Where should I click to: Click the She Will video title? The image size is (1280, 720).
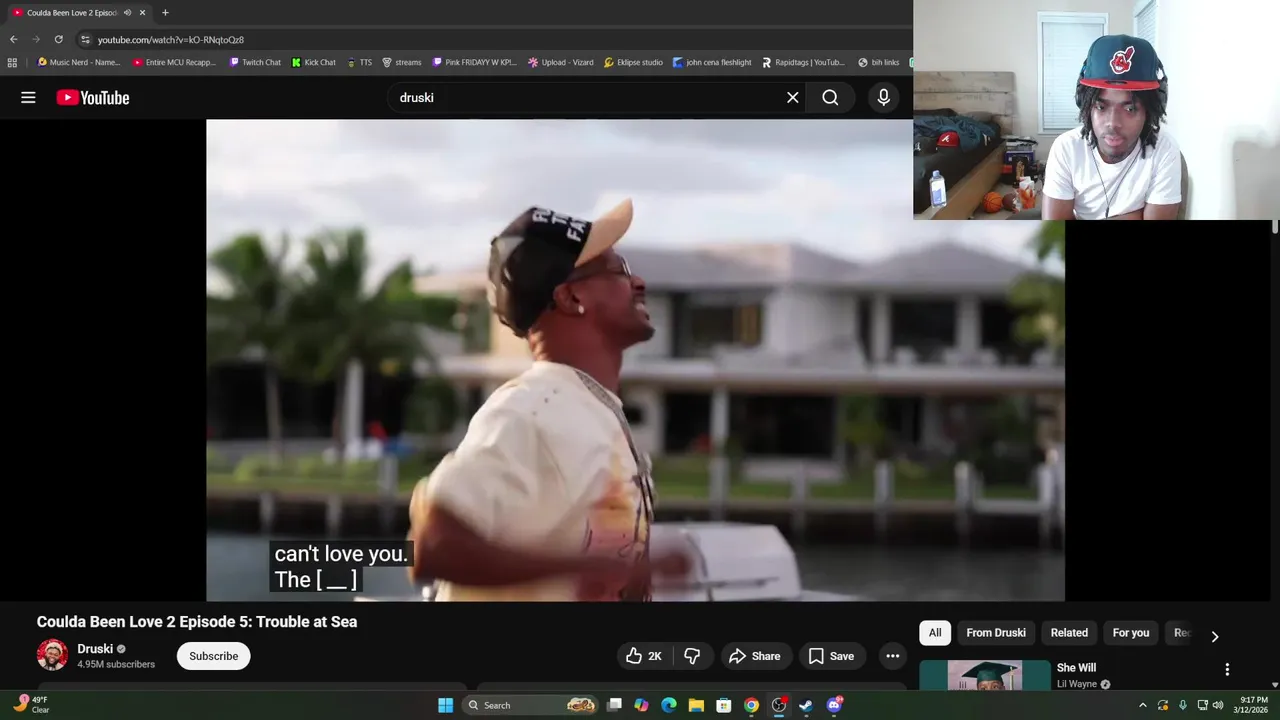[x=1076, y=667]
